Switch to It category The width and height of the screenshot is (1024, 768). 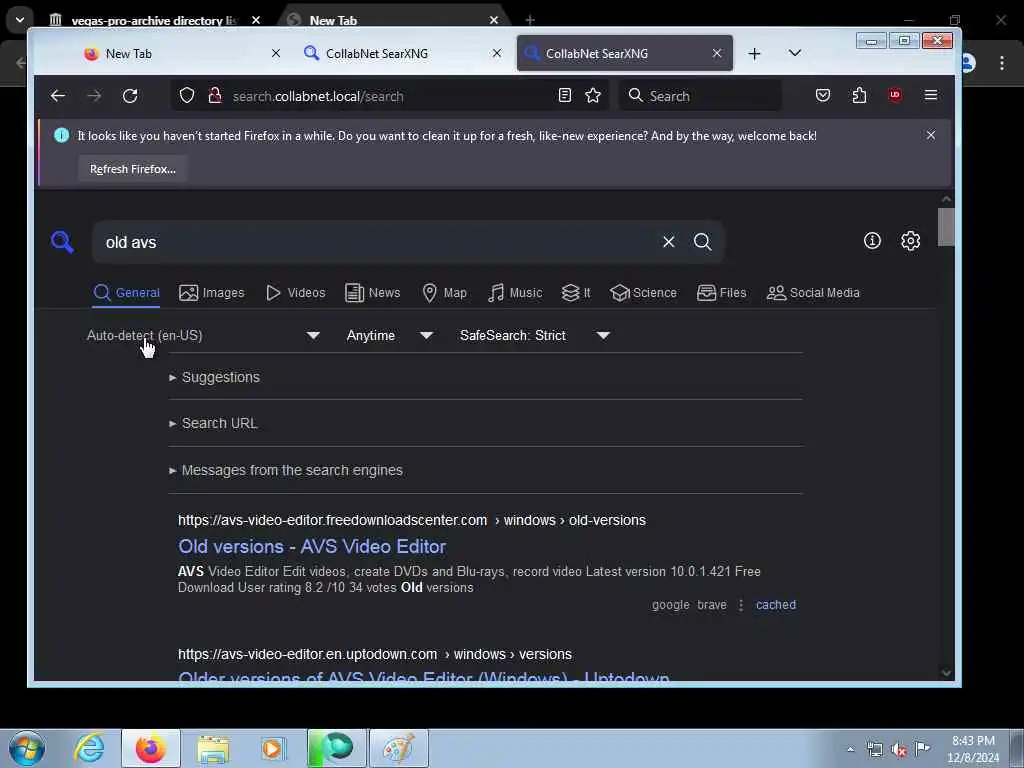(x=576, y=293)
